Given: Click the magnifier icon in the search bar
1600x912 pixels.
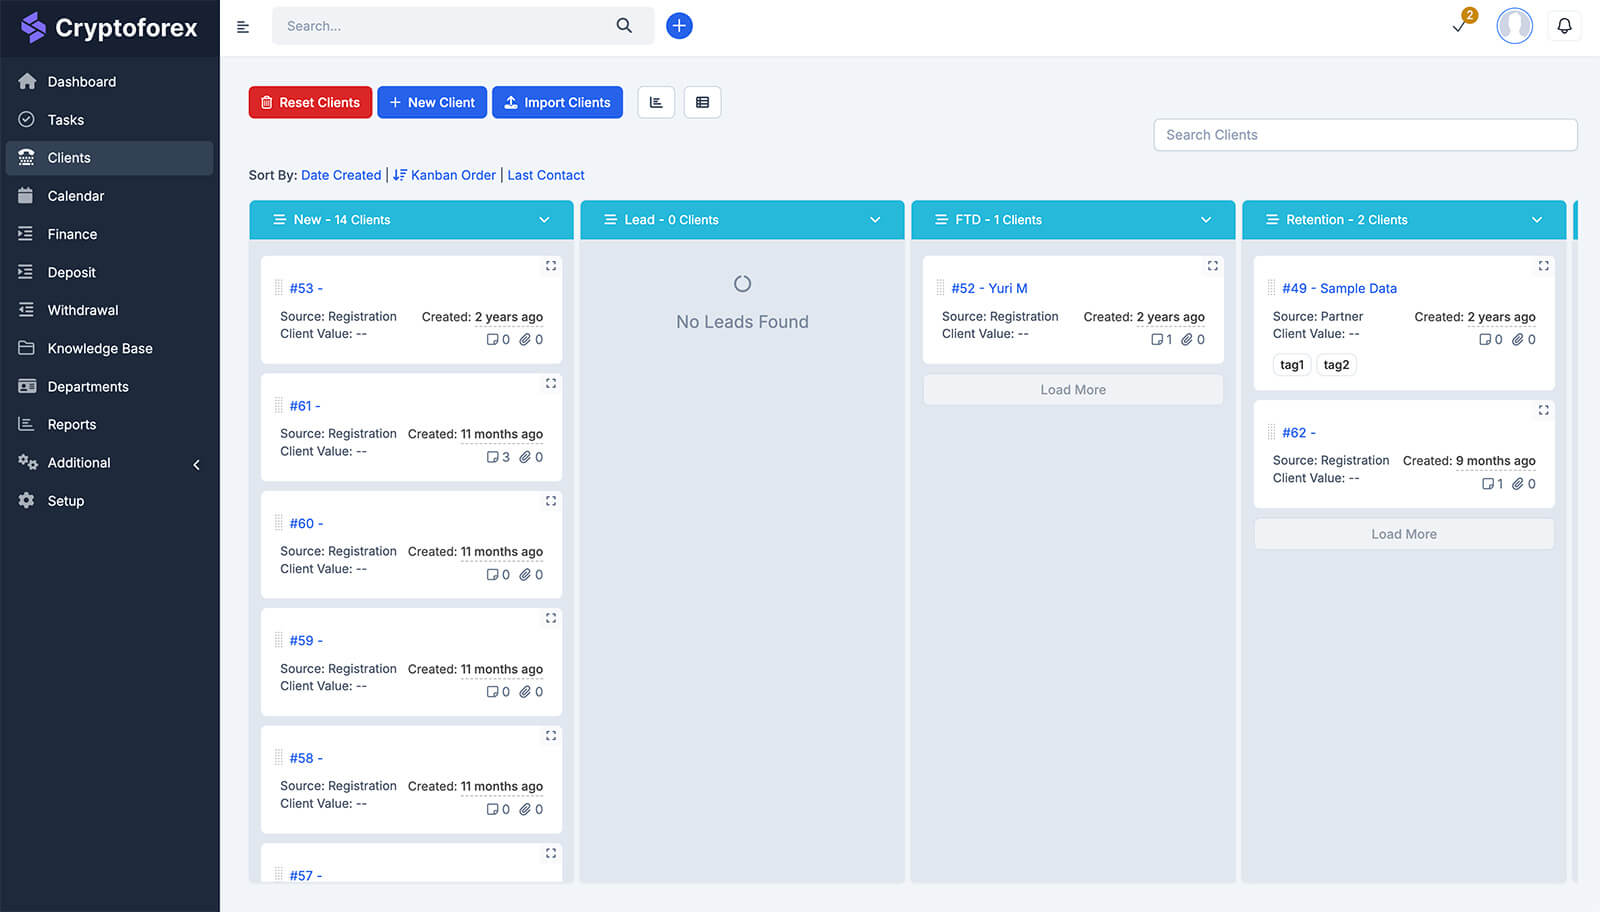Looking at the screenshot, I should [624, 25].
